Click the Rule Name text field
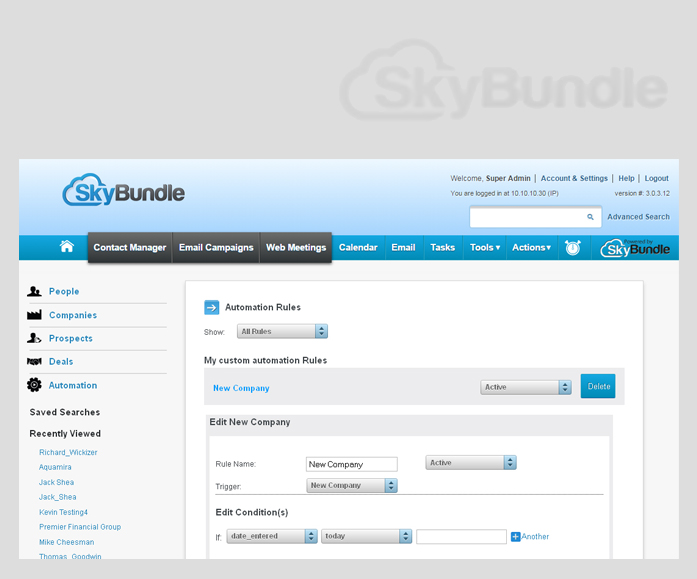Image resolution: width=697 pixels, height=579 pixels. click(x=352, y=464)
